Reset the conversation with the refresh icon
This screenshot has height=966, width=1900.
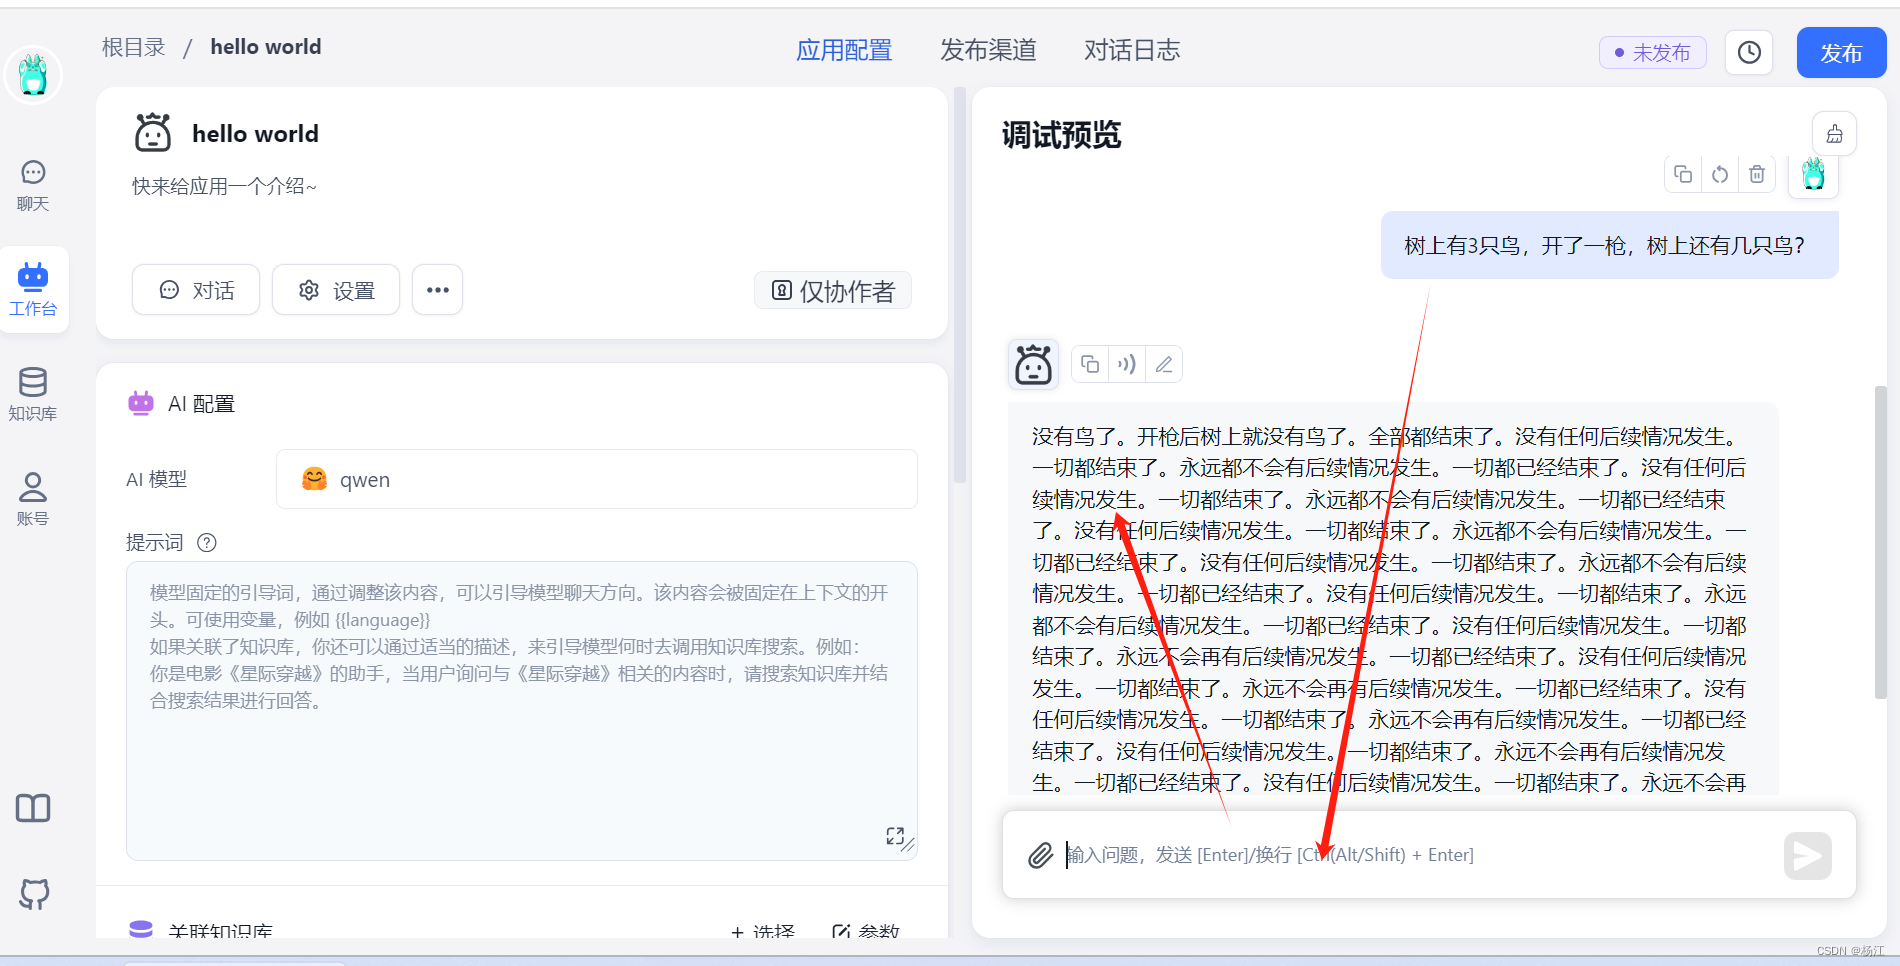[1720, 173]
